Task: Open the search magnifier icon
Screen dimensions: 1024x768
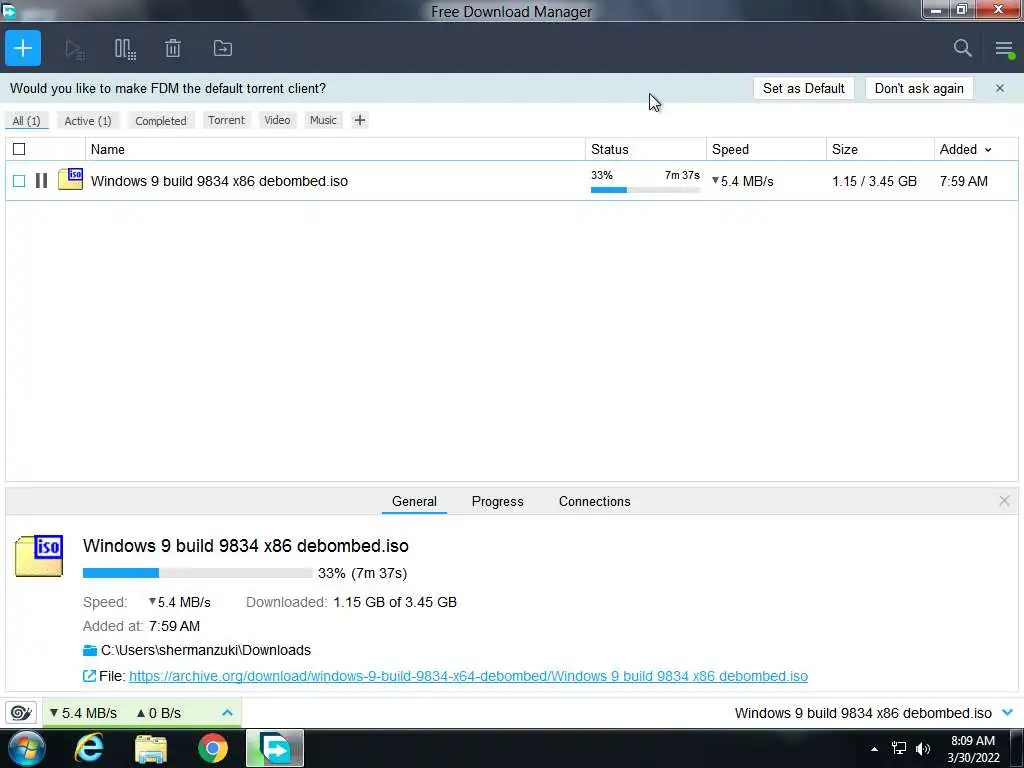Action: pos(962,48)
